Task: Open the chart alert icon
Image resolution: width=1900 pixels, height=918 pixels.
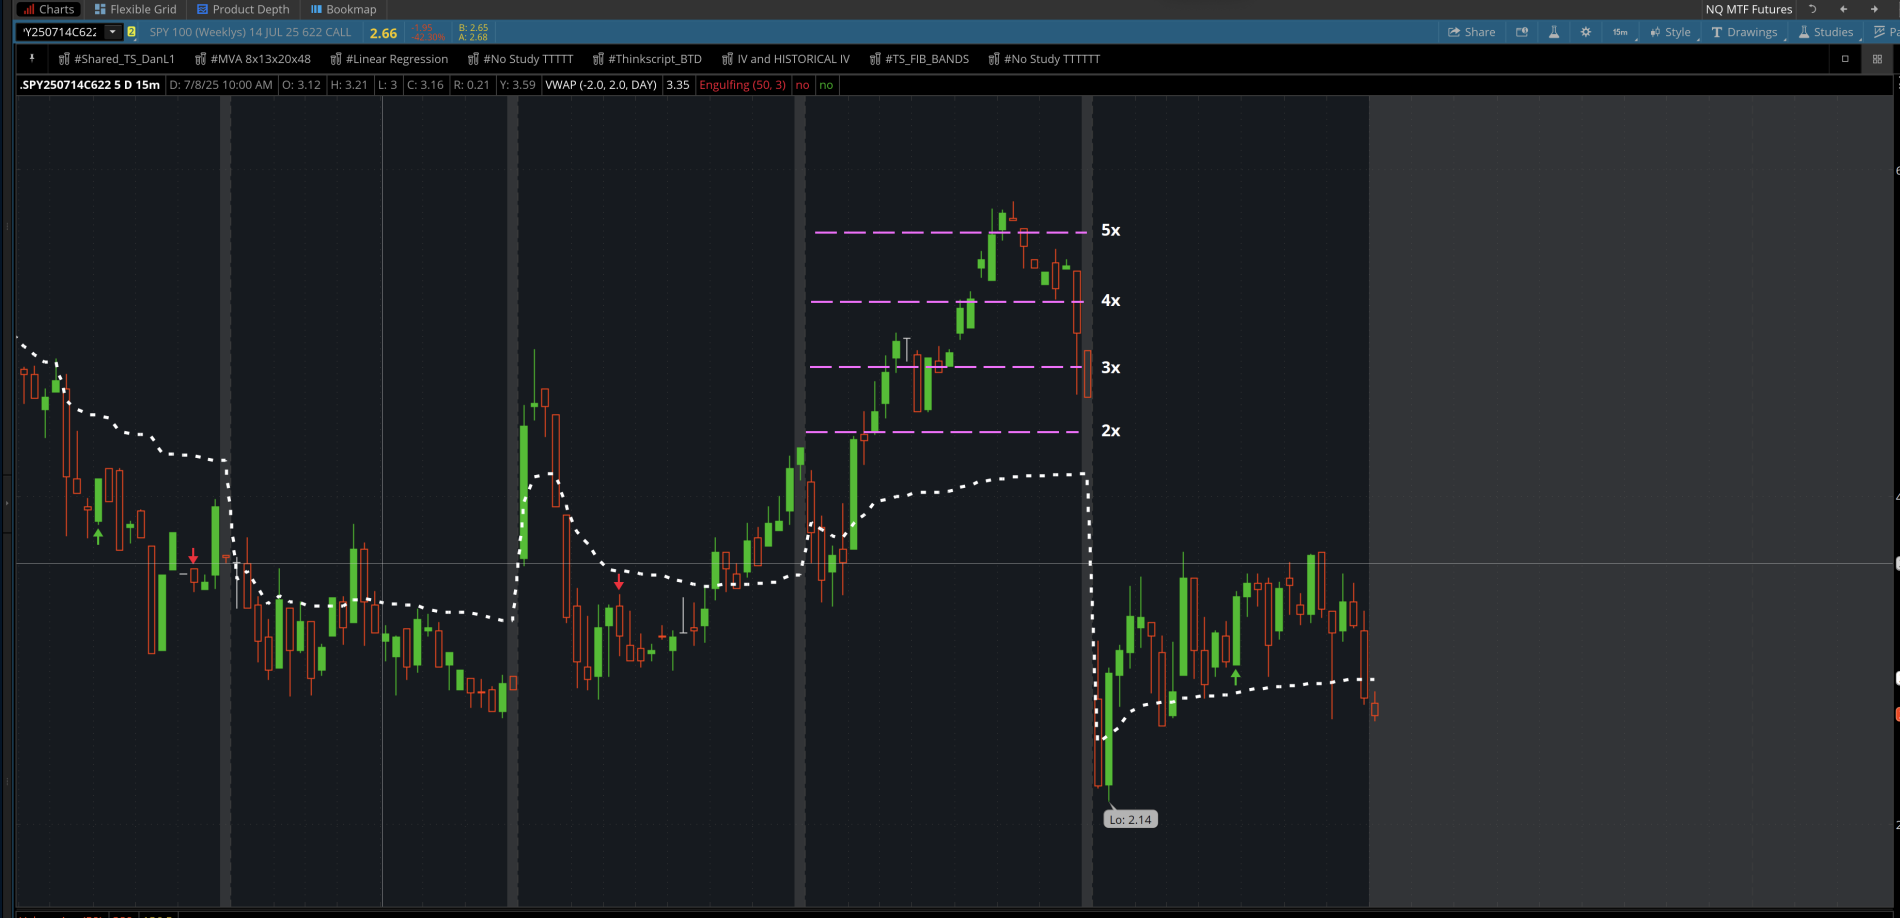Action: pos(1522,32)
